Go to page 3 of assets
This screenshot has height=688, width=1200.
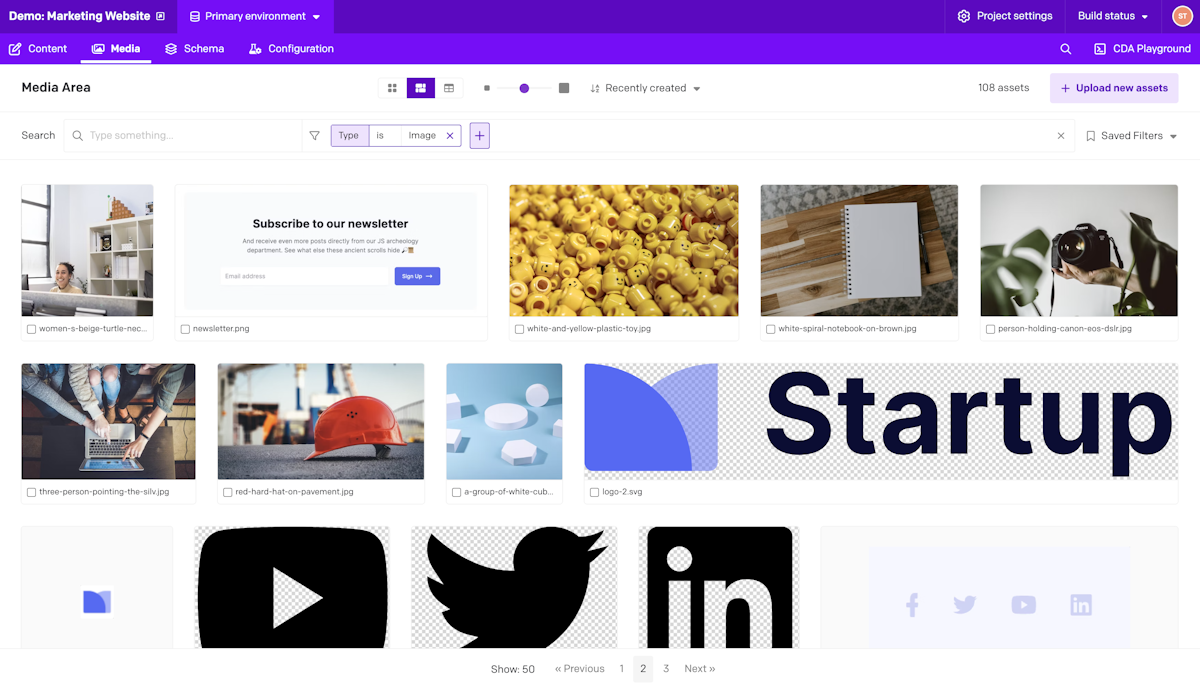coord(666,668)
